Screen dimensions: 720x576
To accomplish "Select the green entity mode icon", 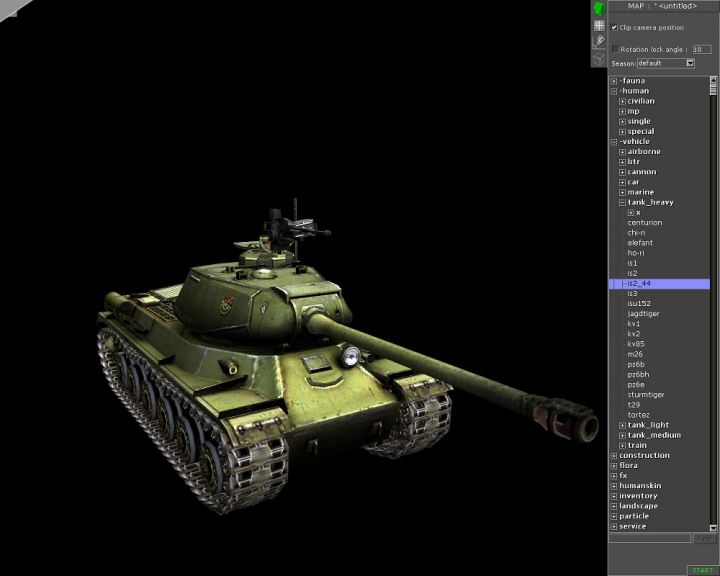I will [599, 8].
